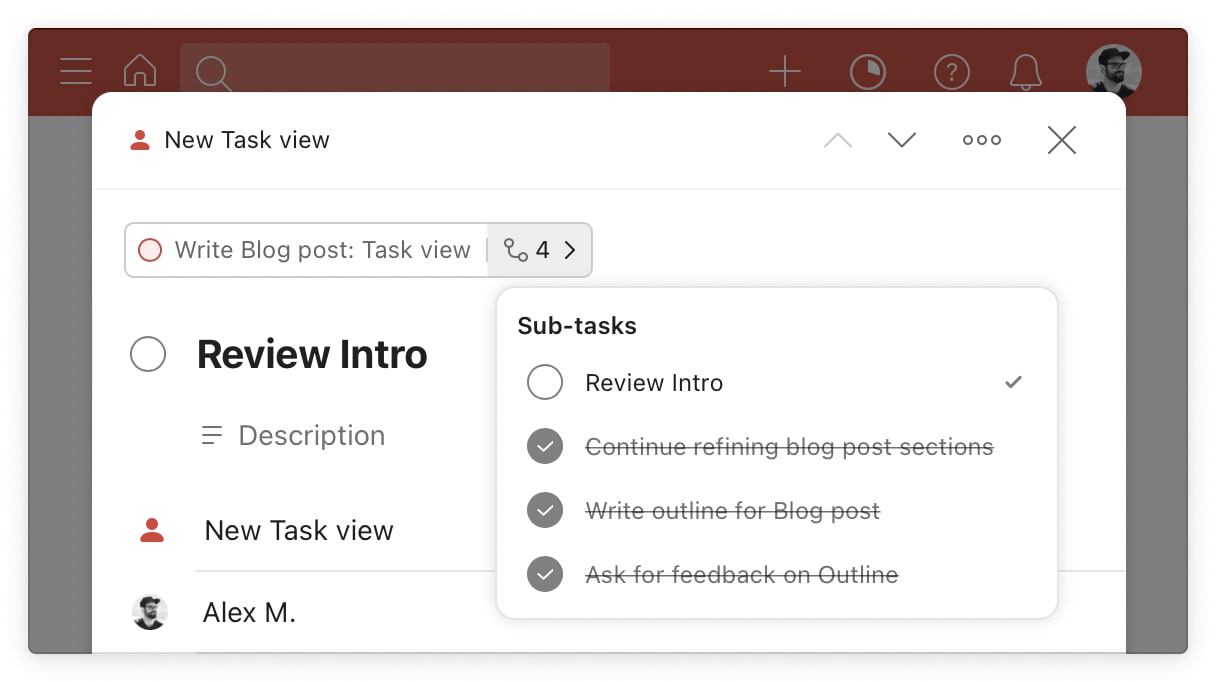Open the Description field to edit it

click(x=311, y=435)
